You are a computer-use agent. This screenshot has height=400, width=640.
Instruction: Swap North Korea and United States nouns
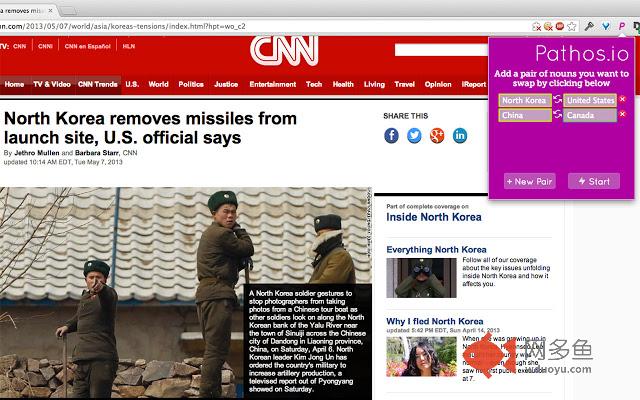point(558,99)
